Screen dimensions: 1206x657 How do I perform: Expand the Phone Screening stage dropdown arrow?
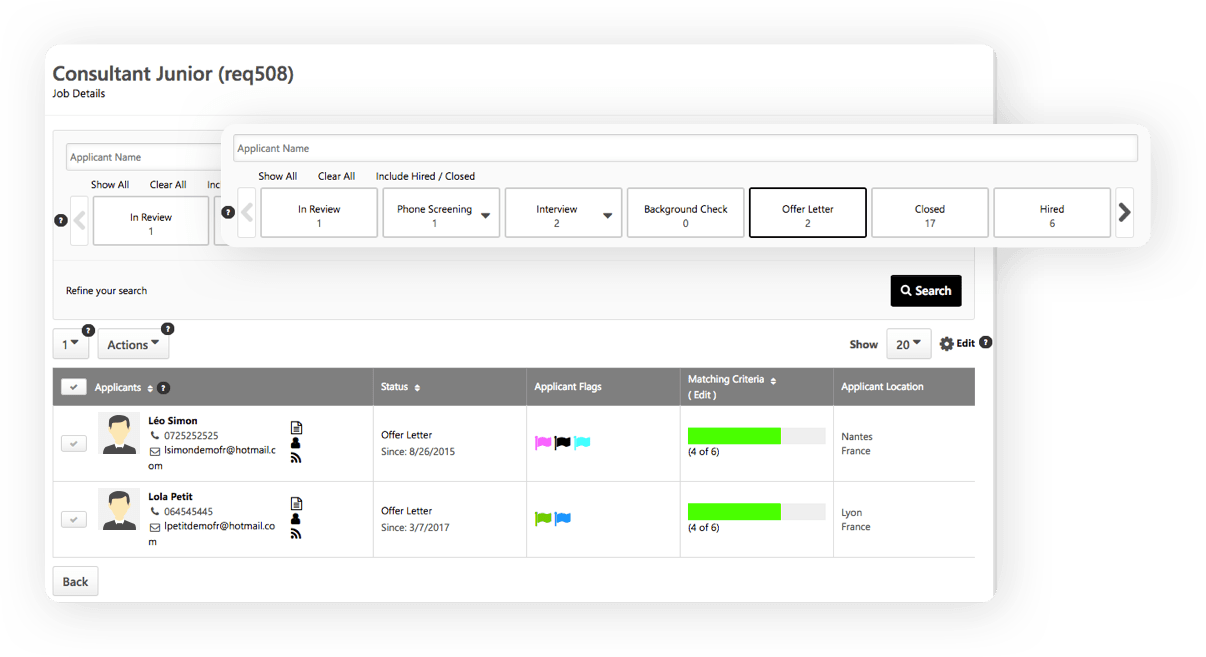[x=486, y=216]
